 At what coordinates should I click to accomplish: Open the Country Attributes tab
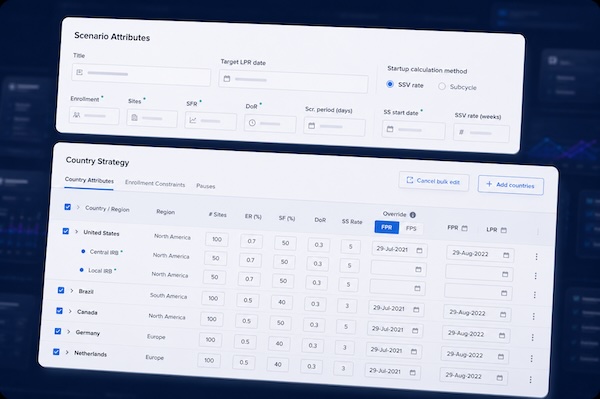[x=89, y=180]
